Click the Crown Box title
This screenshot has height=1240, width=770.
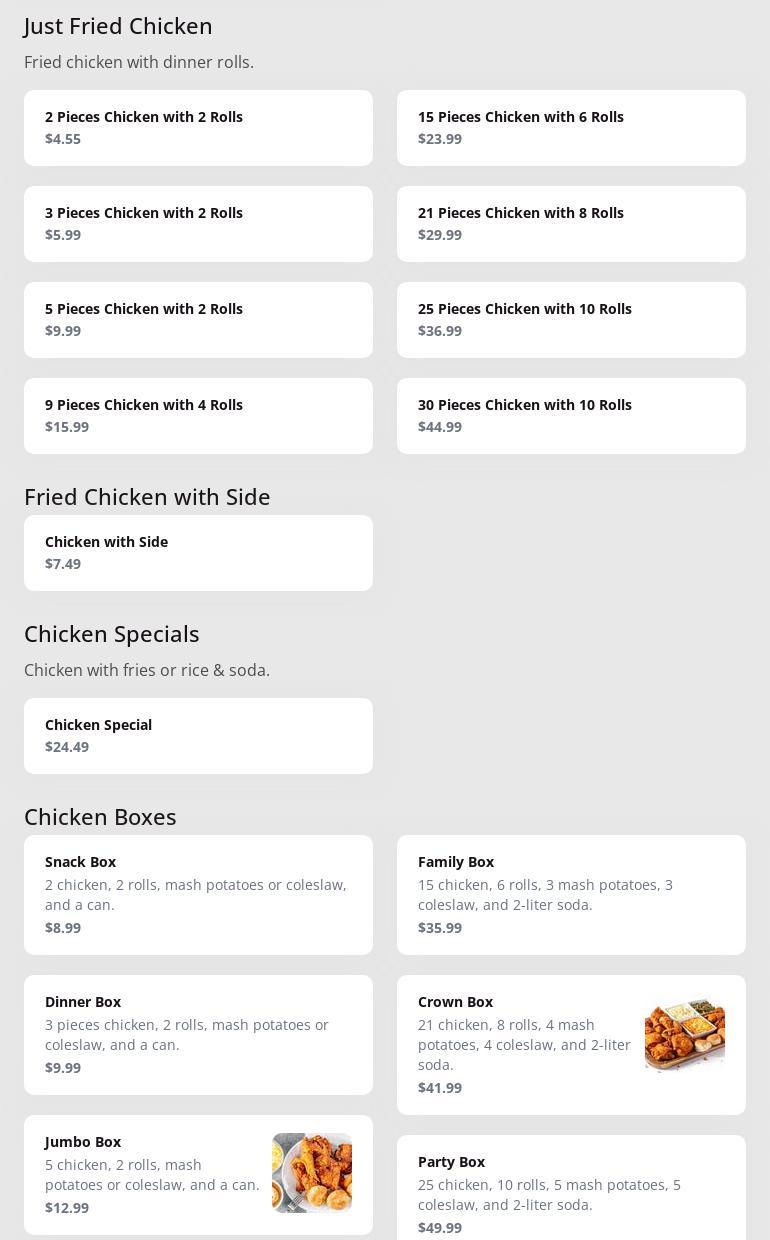click(455, 1002)
